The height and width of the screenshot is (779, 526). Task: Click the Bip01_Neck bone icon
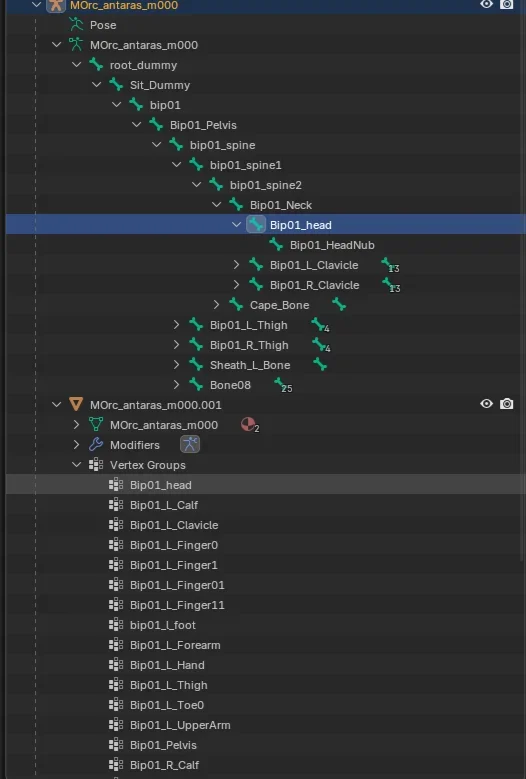pos(236,205)
